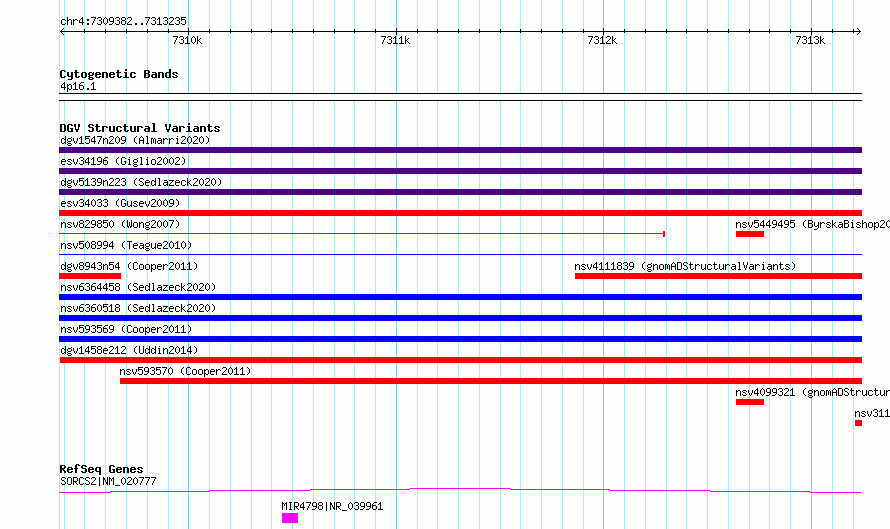The image size is (890, 529).
Task: Click the 7313k ruler label
Action: click(810, 40)
